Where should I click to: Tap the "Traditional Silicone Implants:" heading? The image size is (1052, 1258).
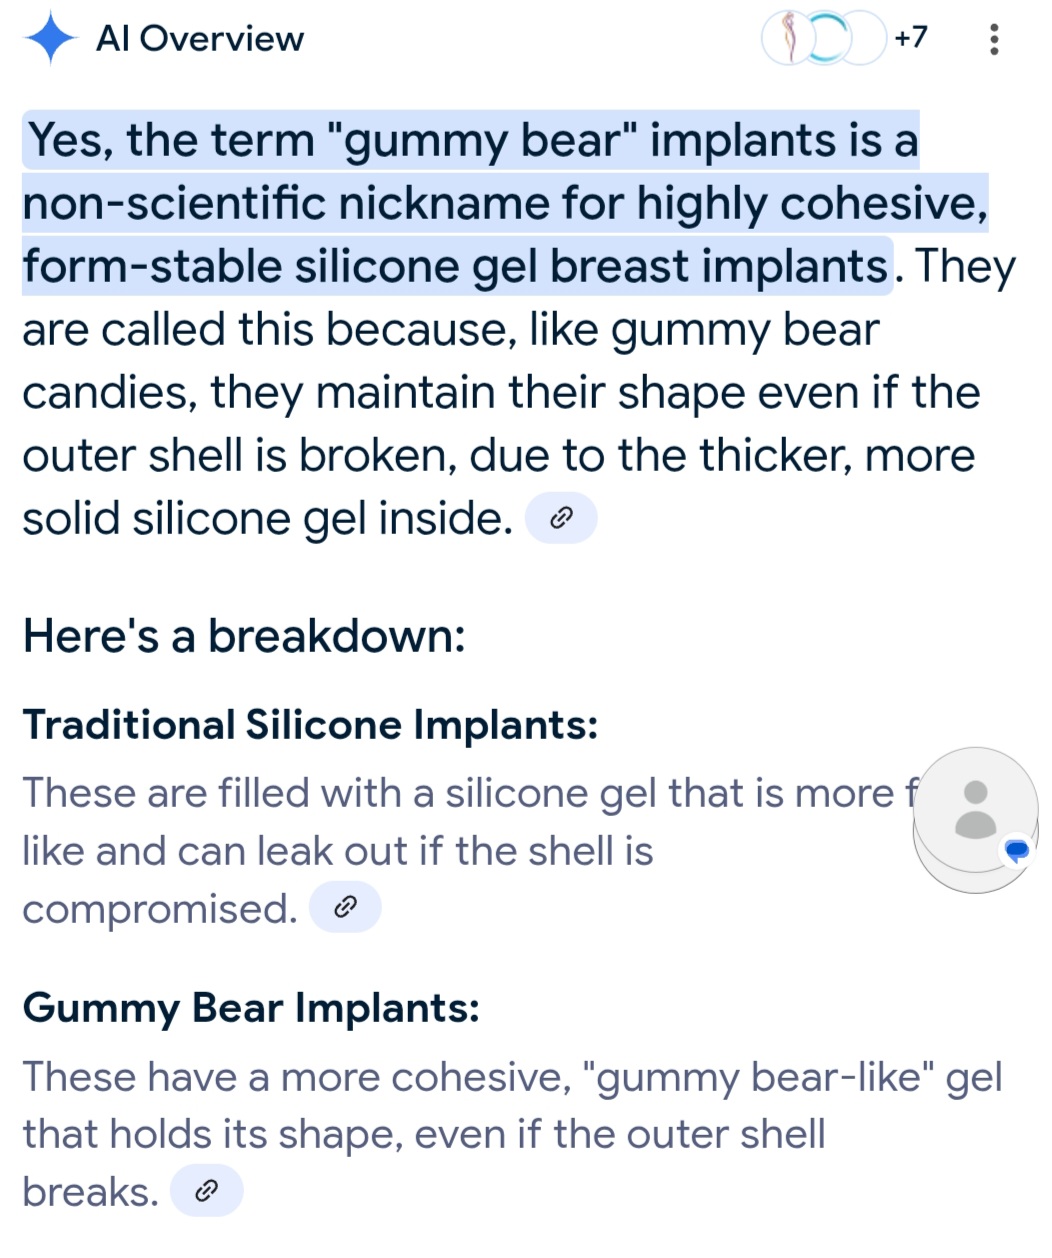pos(310,724)
